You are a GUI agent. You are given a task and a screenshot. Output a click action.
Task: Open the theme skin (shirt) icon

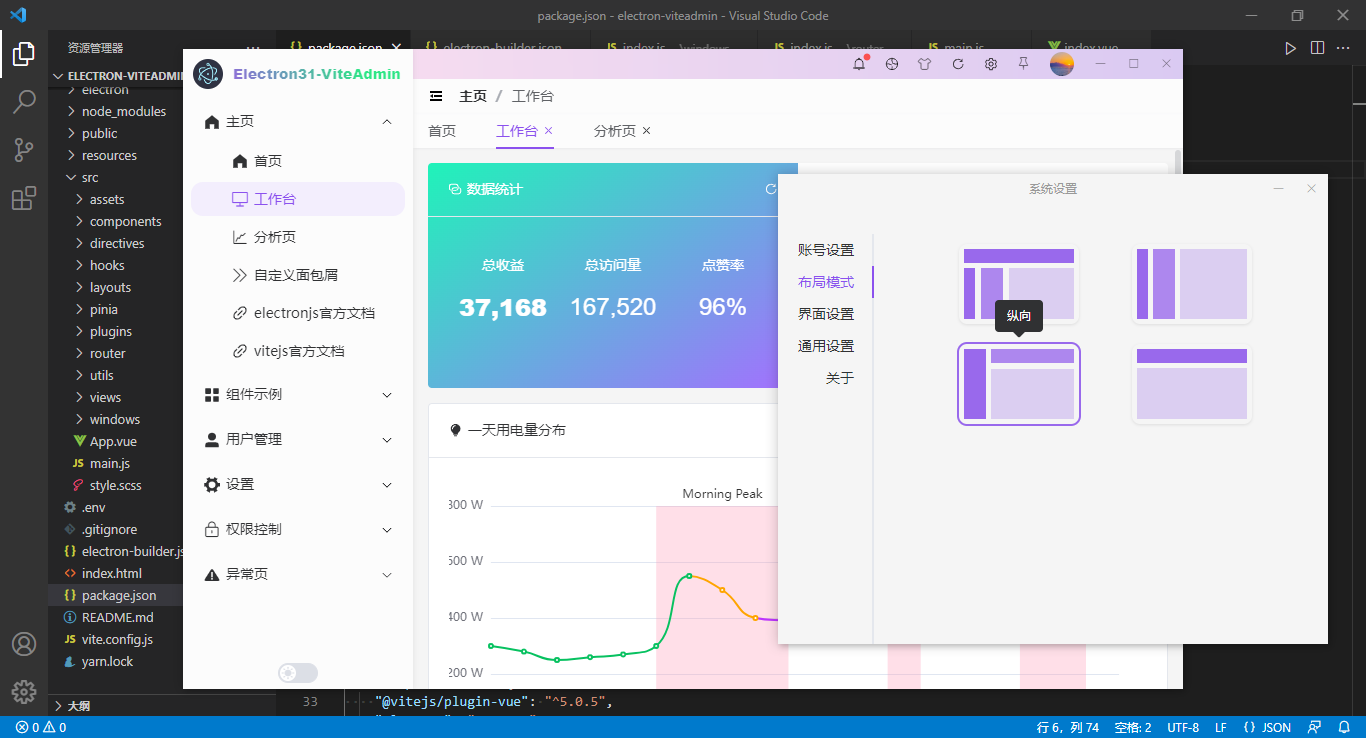(x=924, y=63)
